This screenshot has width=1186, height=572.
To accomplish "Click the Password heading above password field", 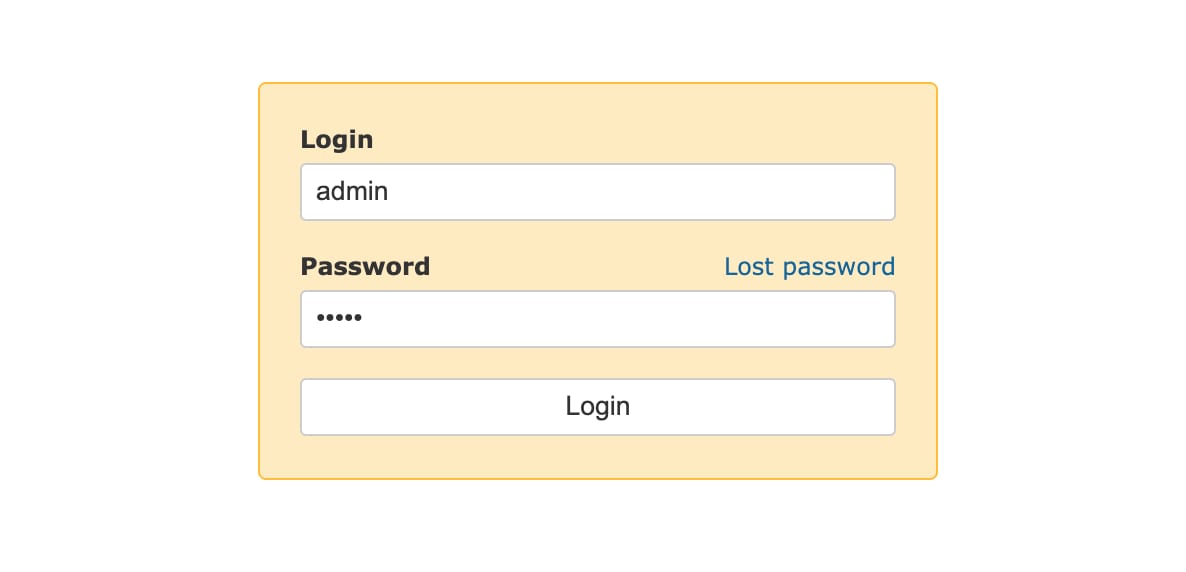I will click(x=365, y=267).
